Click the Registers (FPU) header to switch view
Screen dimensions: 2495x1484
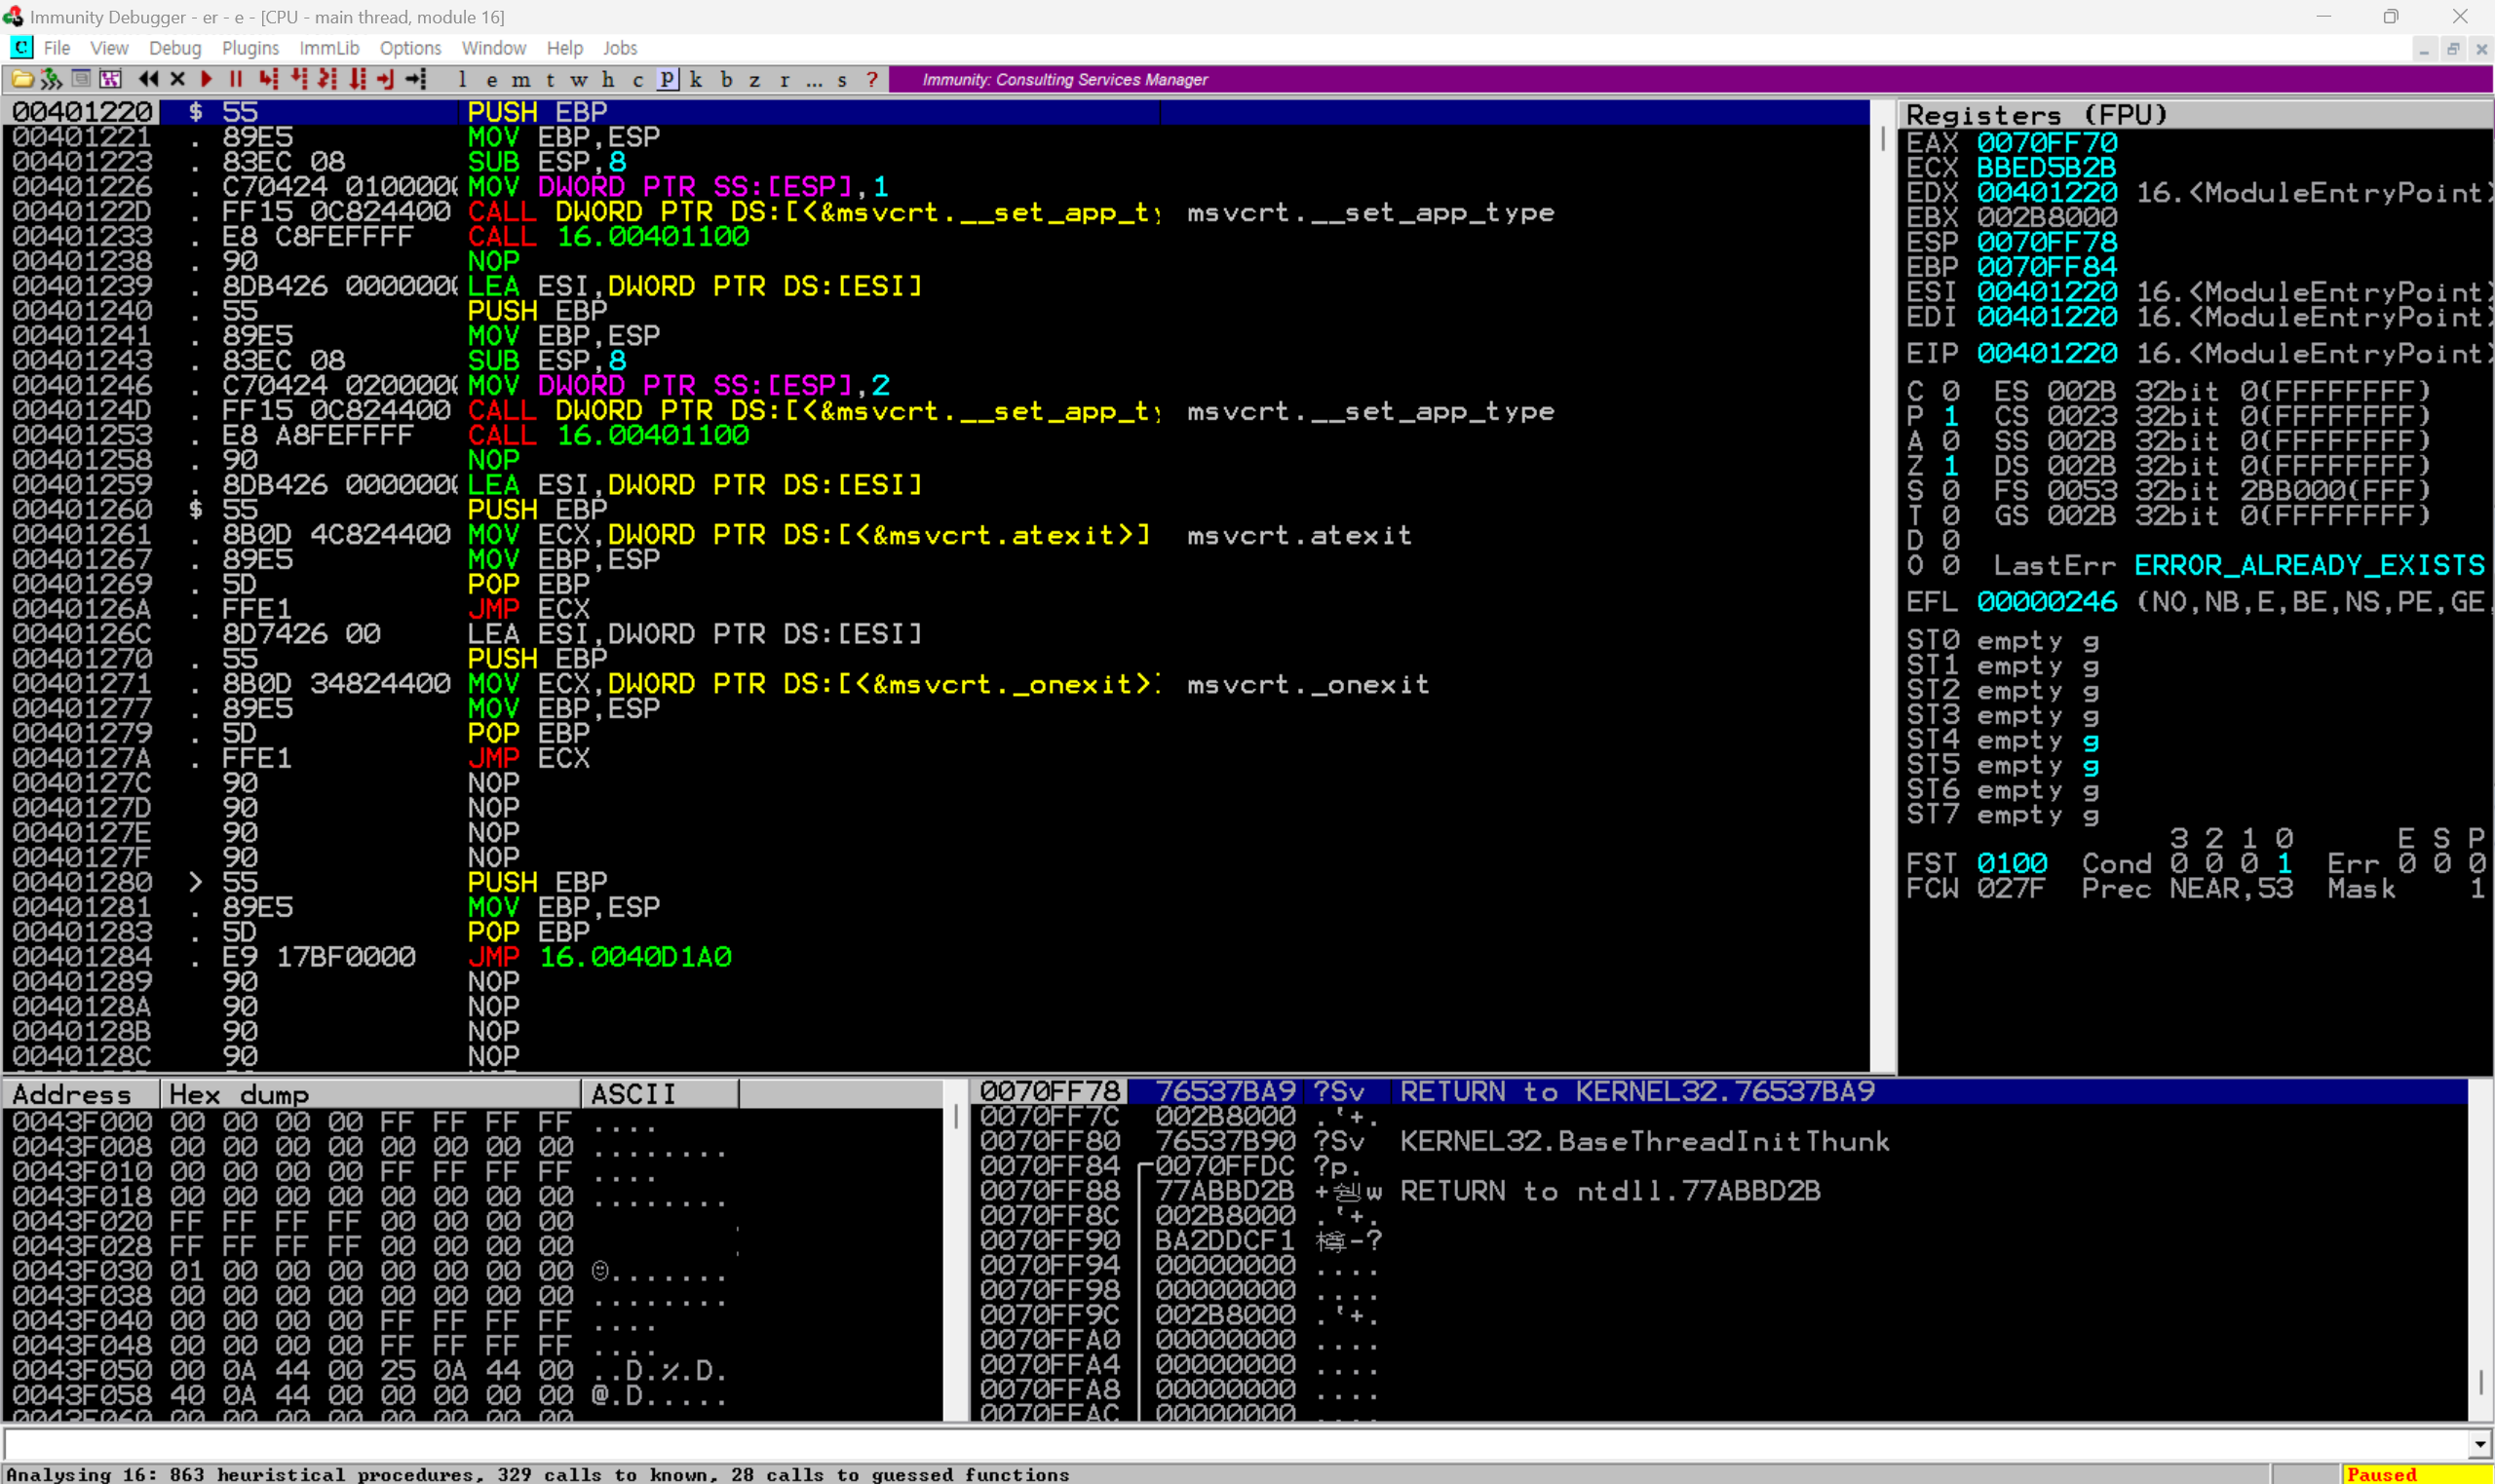tap(2036, 115)
